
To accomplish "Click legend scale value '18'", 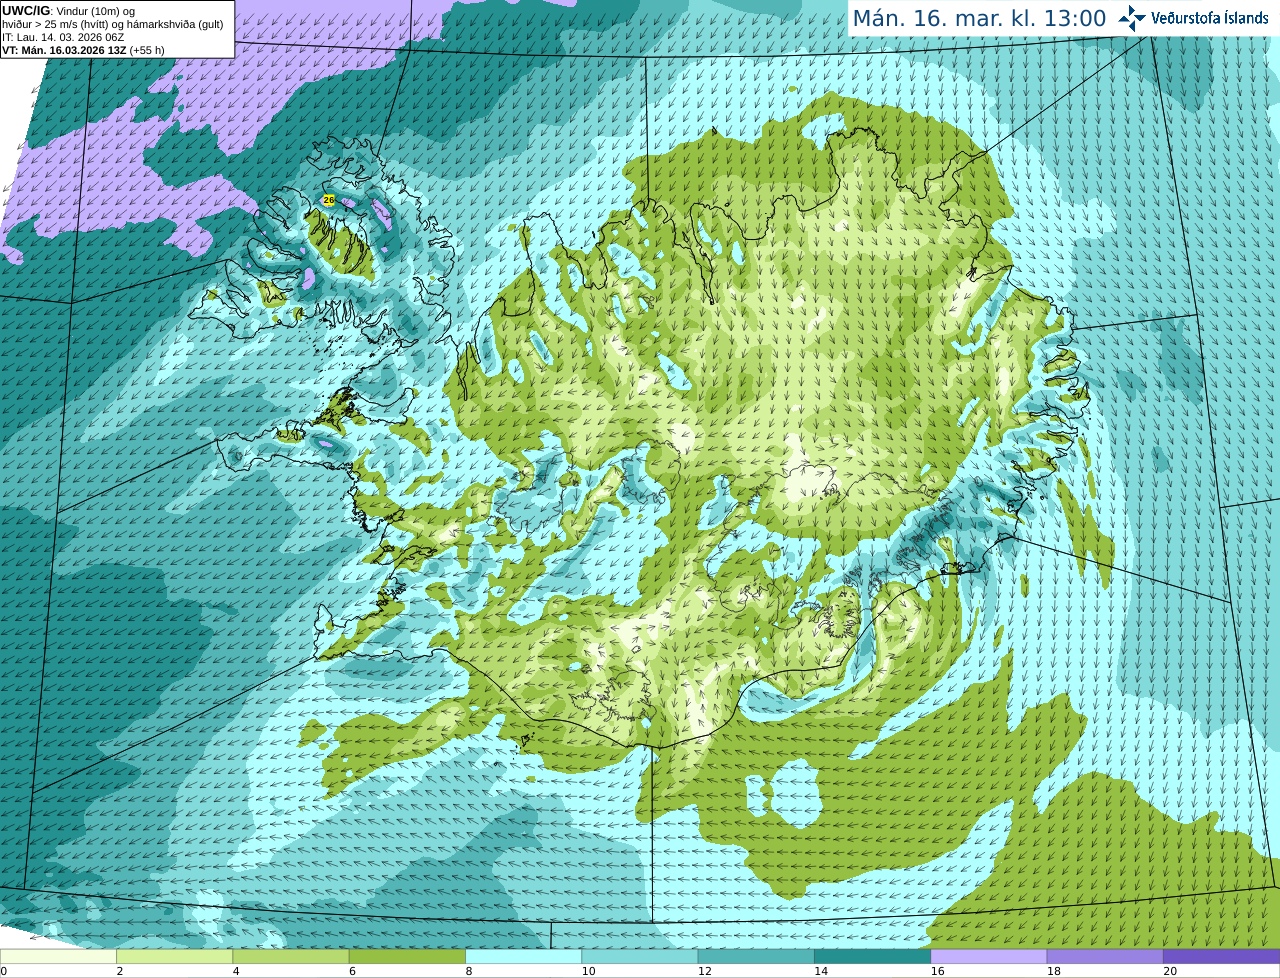I will tap(1053, 971).
